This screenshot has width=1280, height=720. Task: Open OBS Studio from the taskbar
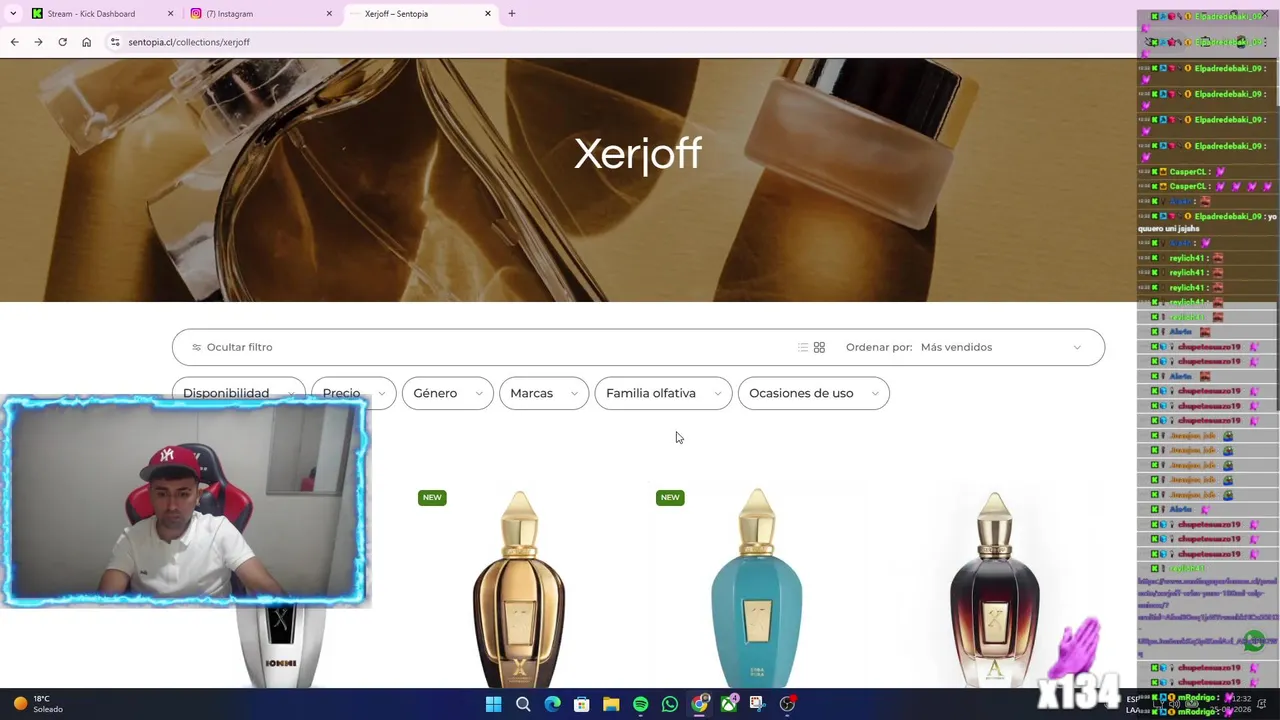787,704
